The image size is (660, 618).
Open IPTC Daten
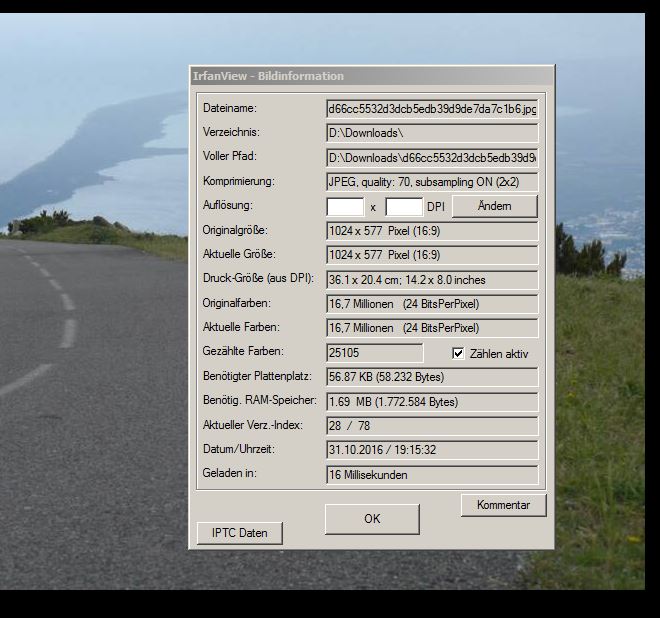tap(239, 533)
